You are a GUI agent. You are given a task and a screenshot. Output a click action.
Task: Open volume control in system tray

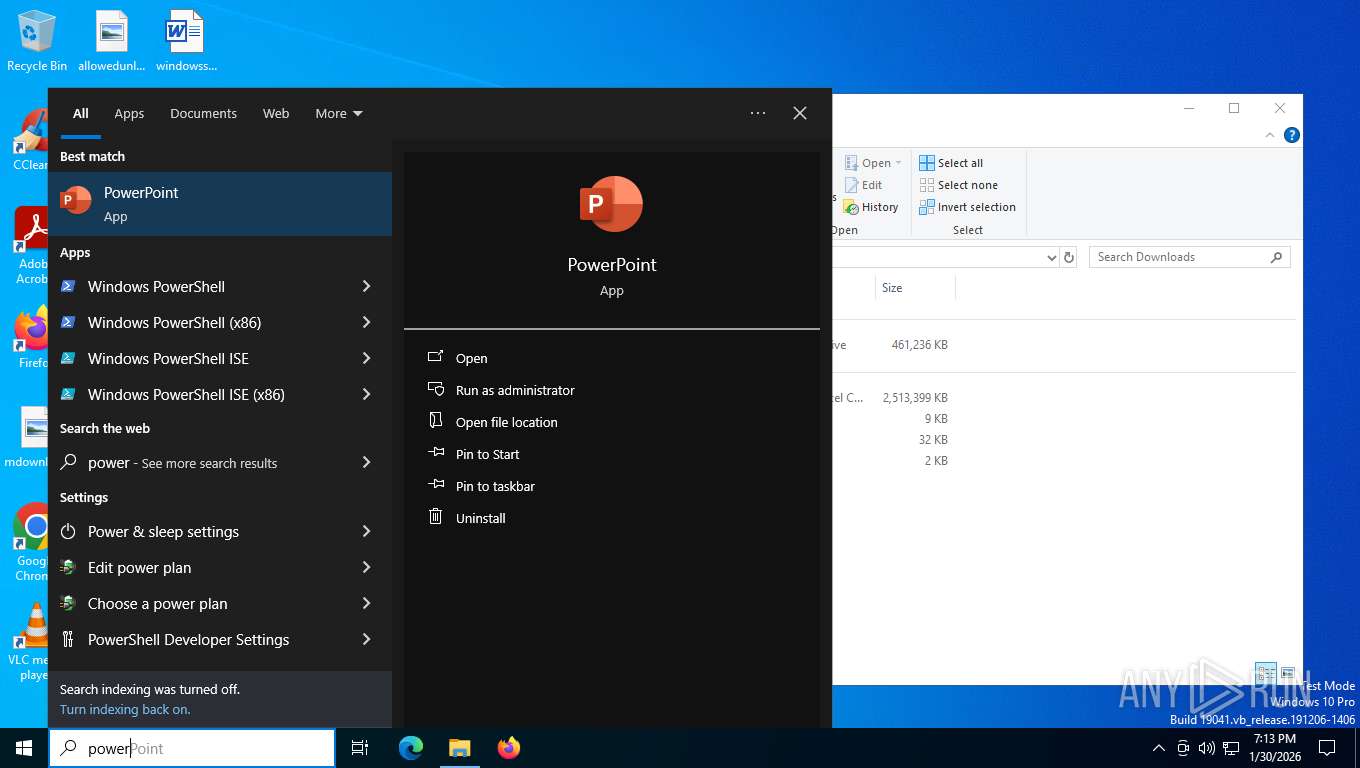[1207, 748]
